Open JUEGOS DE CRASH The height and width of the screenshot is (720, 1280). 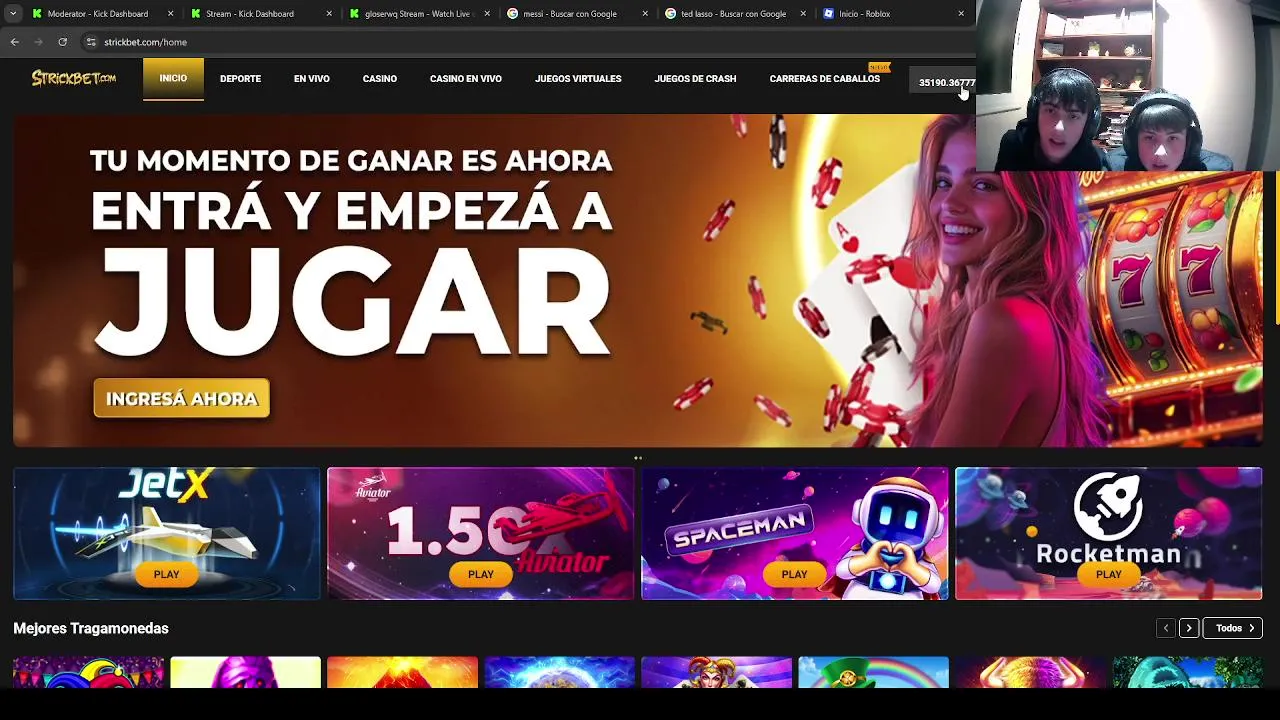click(695, 79)
